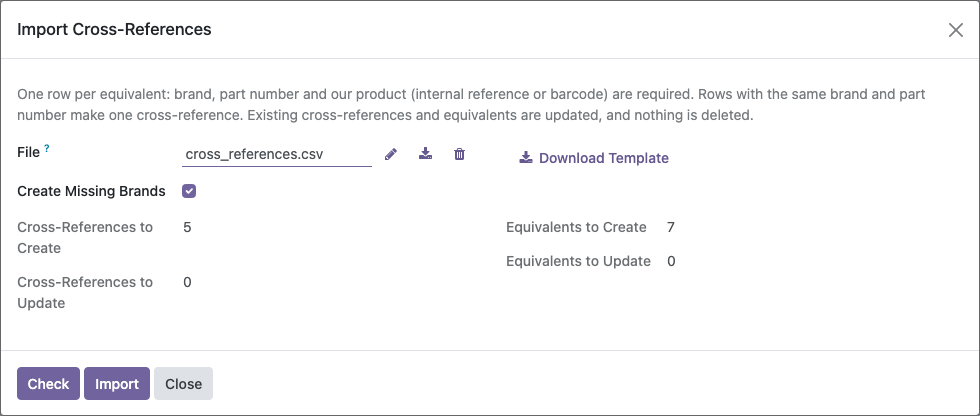Click the Cross-References to Update label
The width and height of the screenshot is (980, 416).
click(x=85, y=292)
